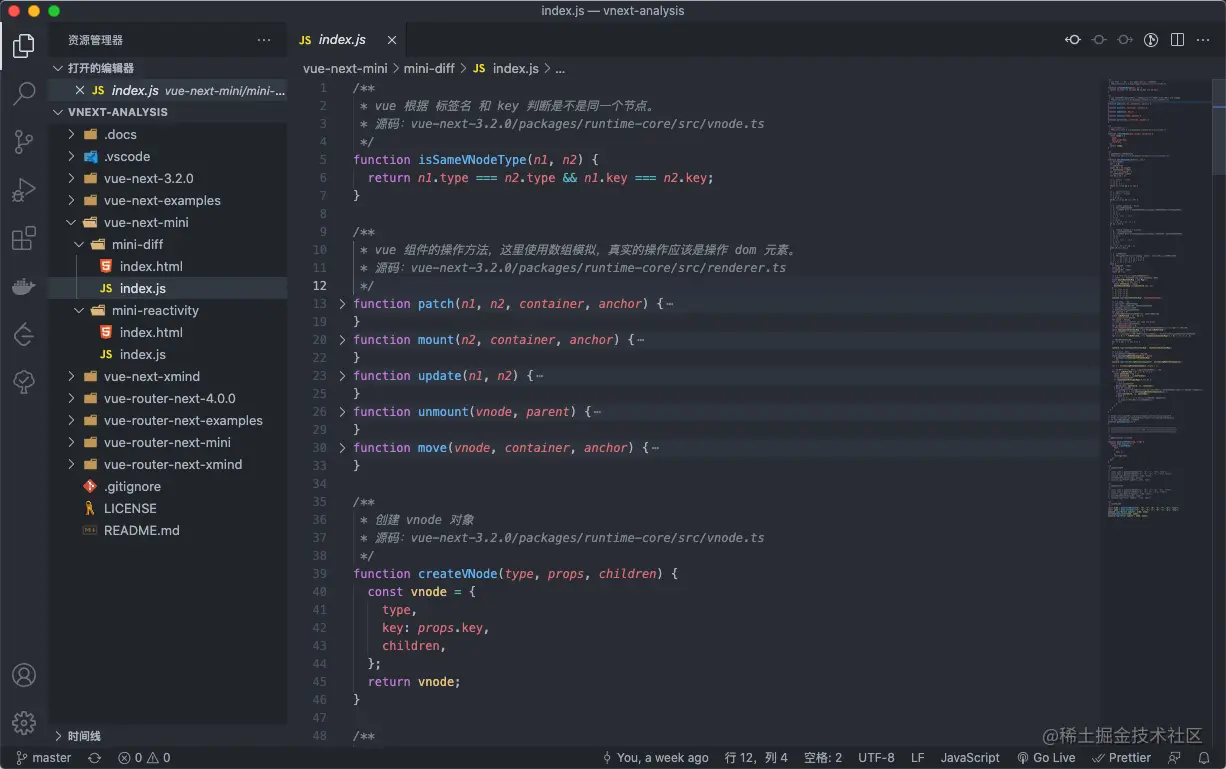Close the index.js editor tab
Screen dimensions: 1226x769
392,40
